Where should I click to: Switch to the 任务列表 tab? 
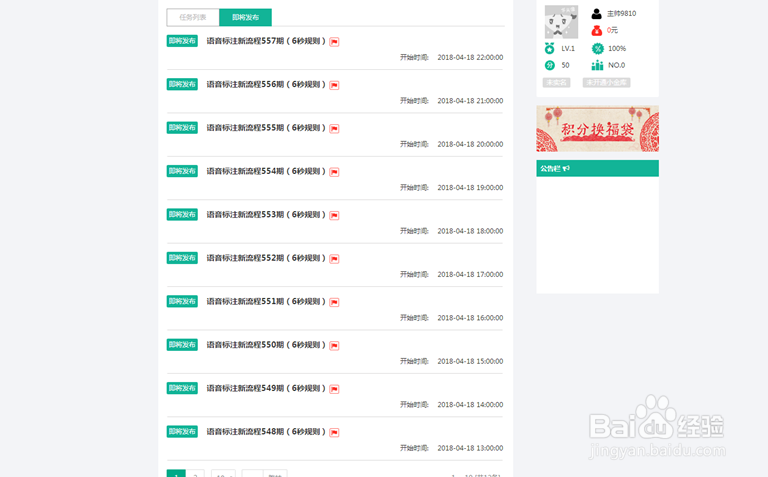point(192,17)
